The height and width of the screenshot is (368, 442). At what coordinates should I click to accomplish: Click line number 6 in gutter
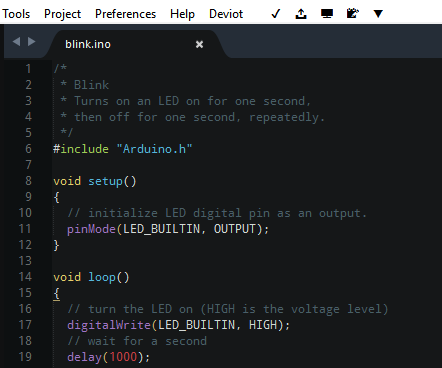pos(28,149)
